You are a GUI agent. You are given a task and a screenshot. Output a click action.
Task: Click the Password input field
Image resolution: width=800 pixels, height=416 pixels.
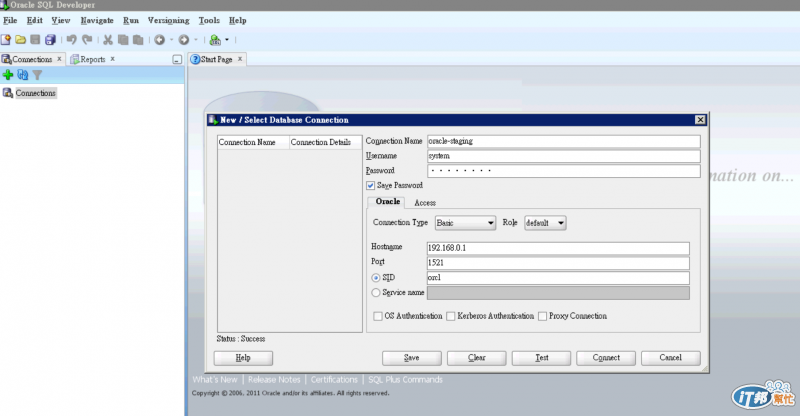(564, 171)
